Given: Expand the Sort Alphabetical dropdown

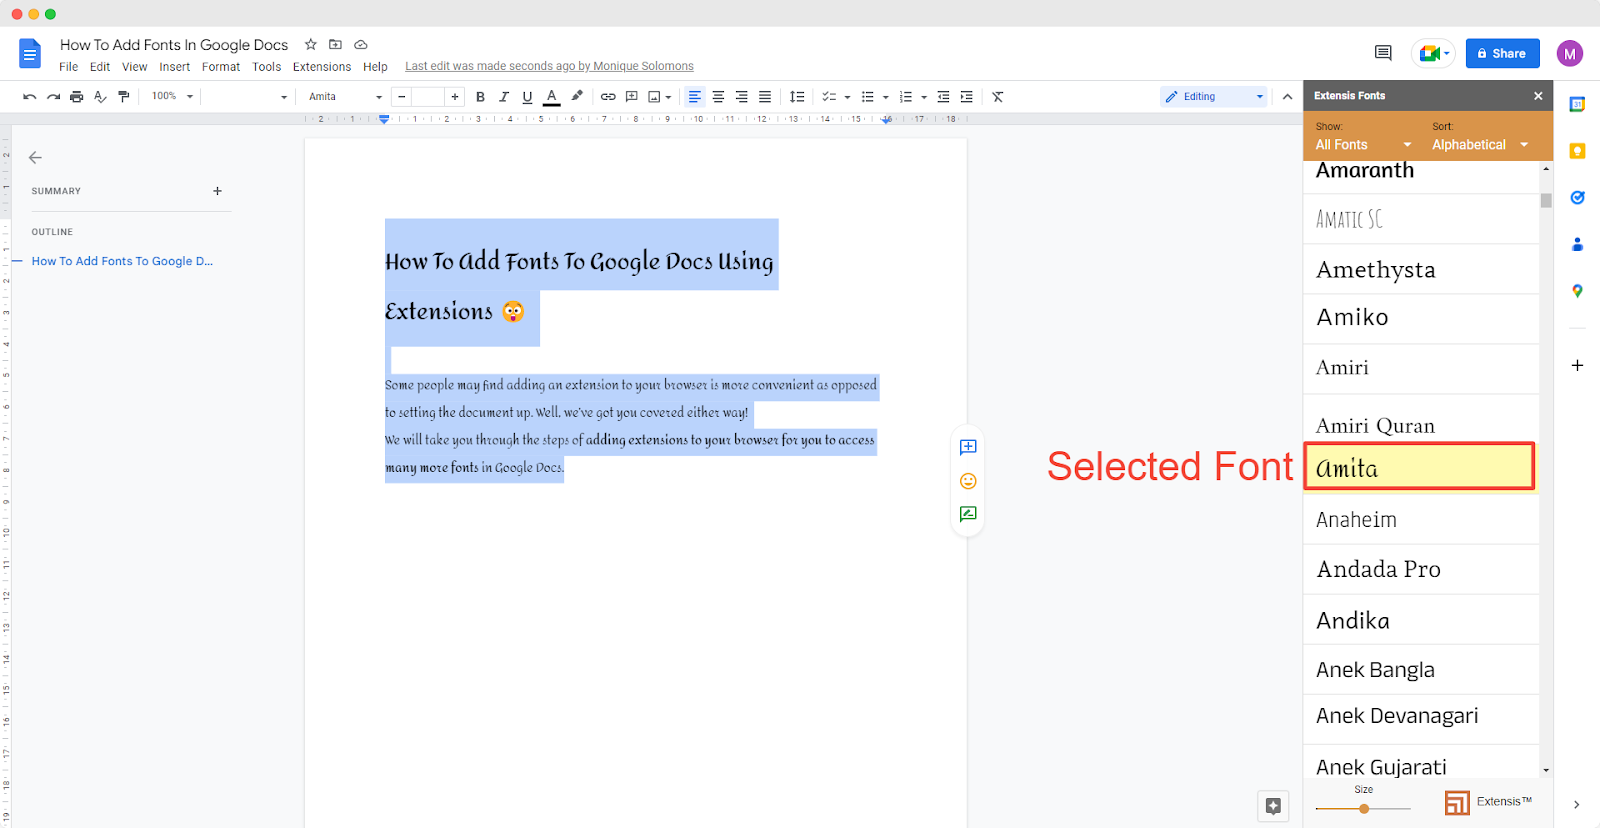Looking at the screenshot, I should point(1480,145).
